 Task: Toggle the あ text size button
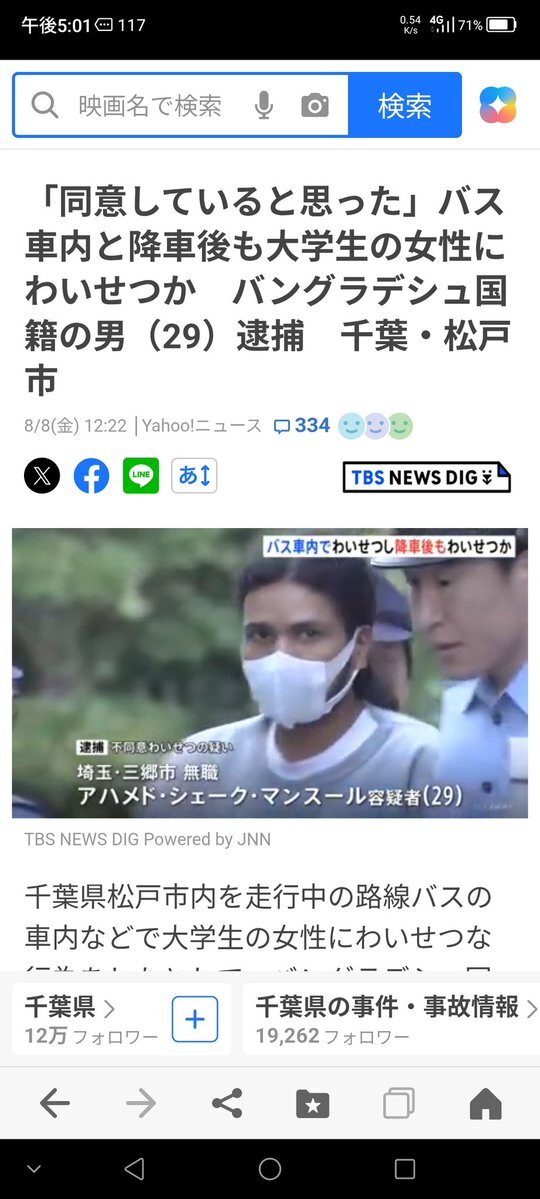click(x=194, y=476)
